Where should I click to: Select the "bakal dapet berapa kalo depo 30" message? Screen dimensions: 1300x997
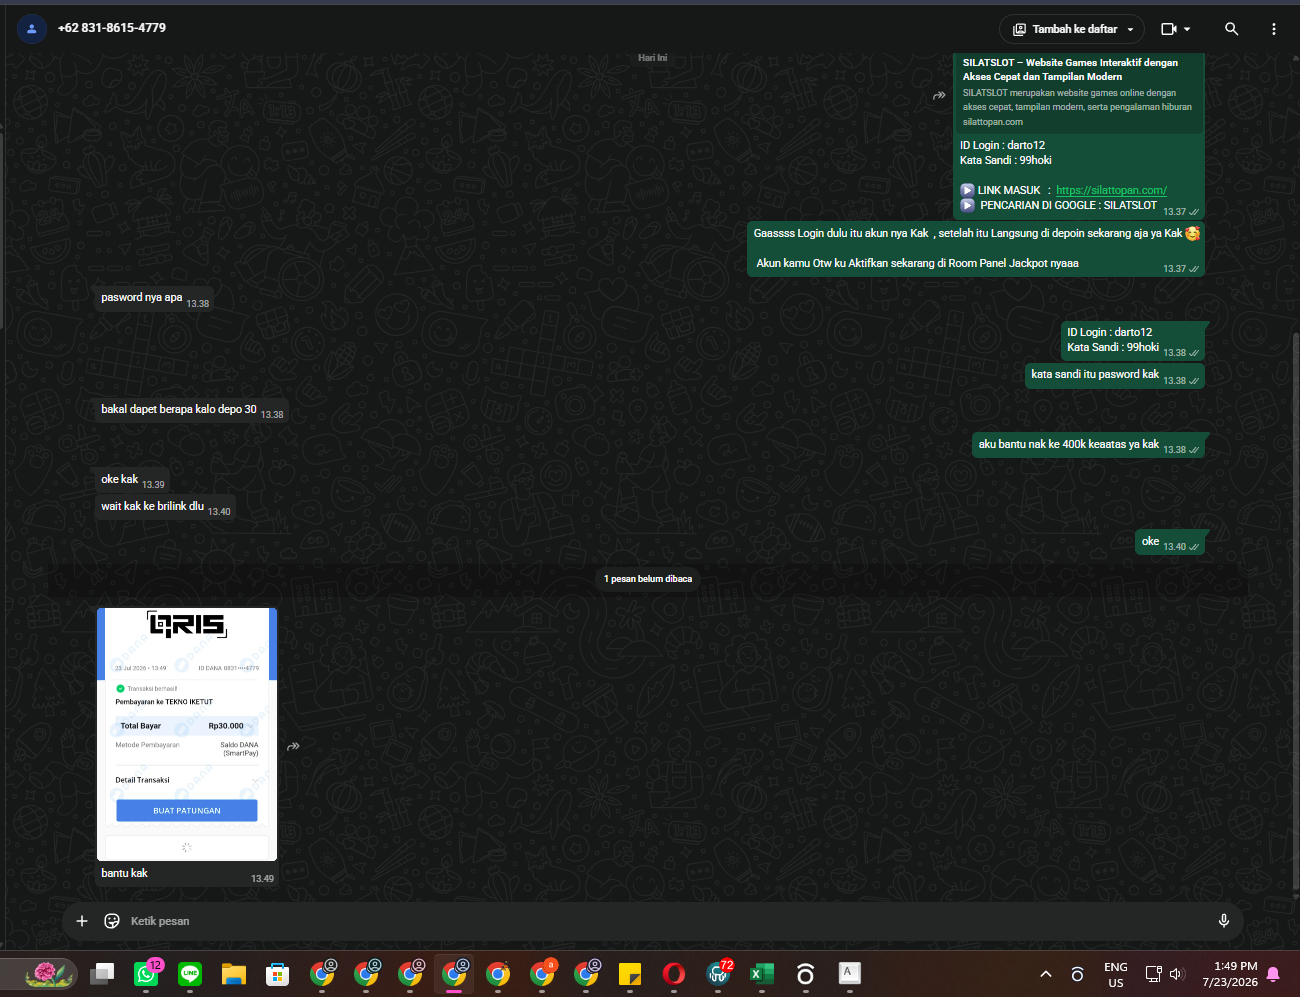[192, 409]
